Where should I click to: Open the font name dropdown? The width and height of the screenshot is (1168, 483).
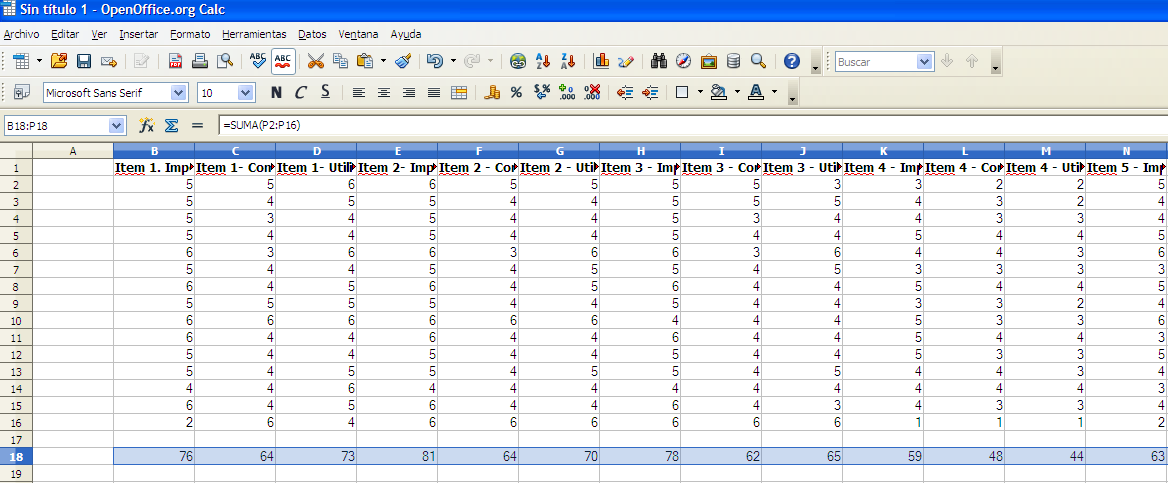coord(179,93)
